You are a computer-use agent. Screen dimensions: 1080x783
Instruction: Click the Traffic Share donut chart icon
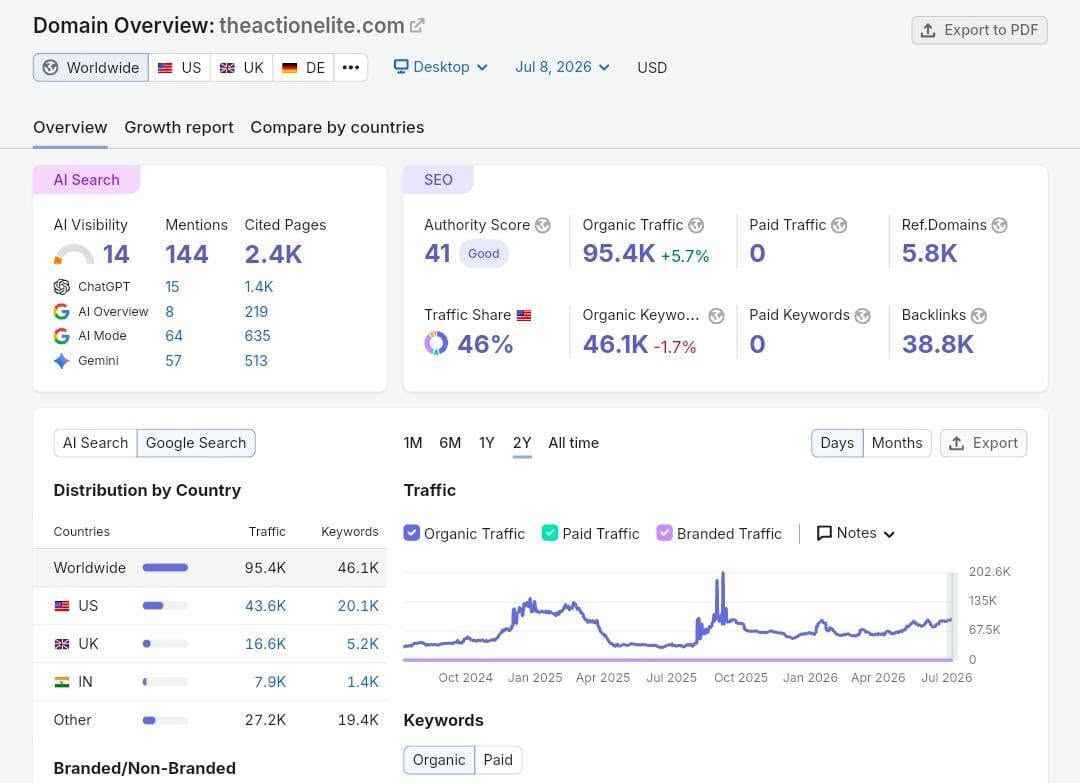click(436, 343)
